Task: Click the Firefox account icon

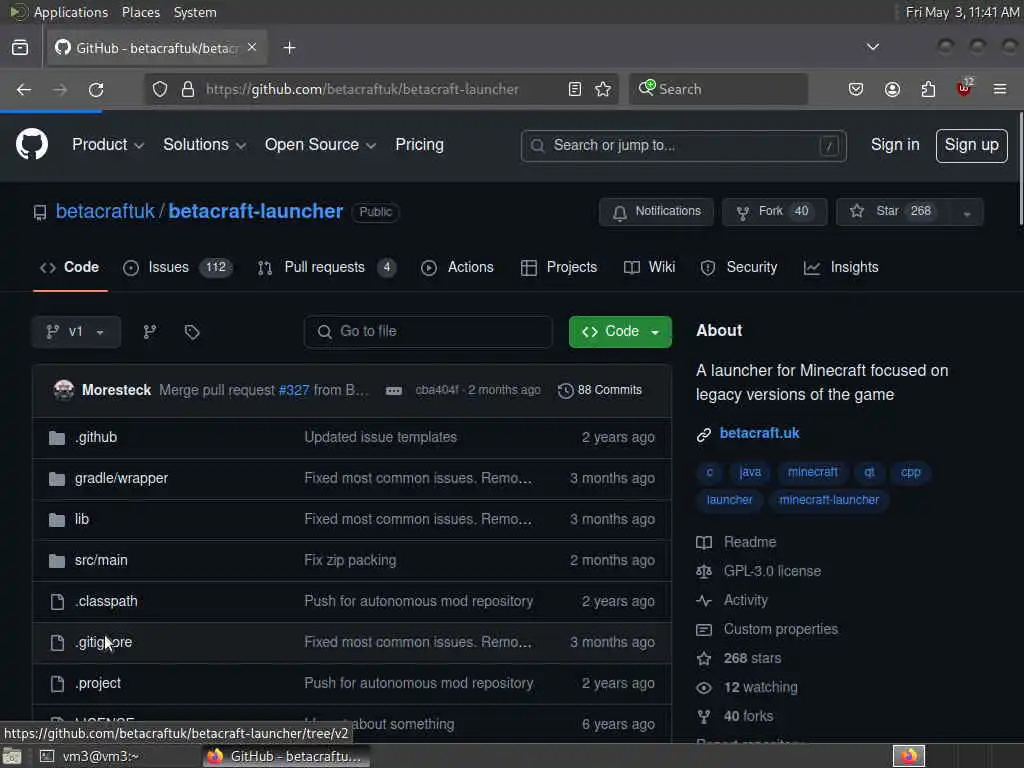Action: 892,89
